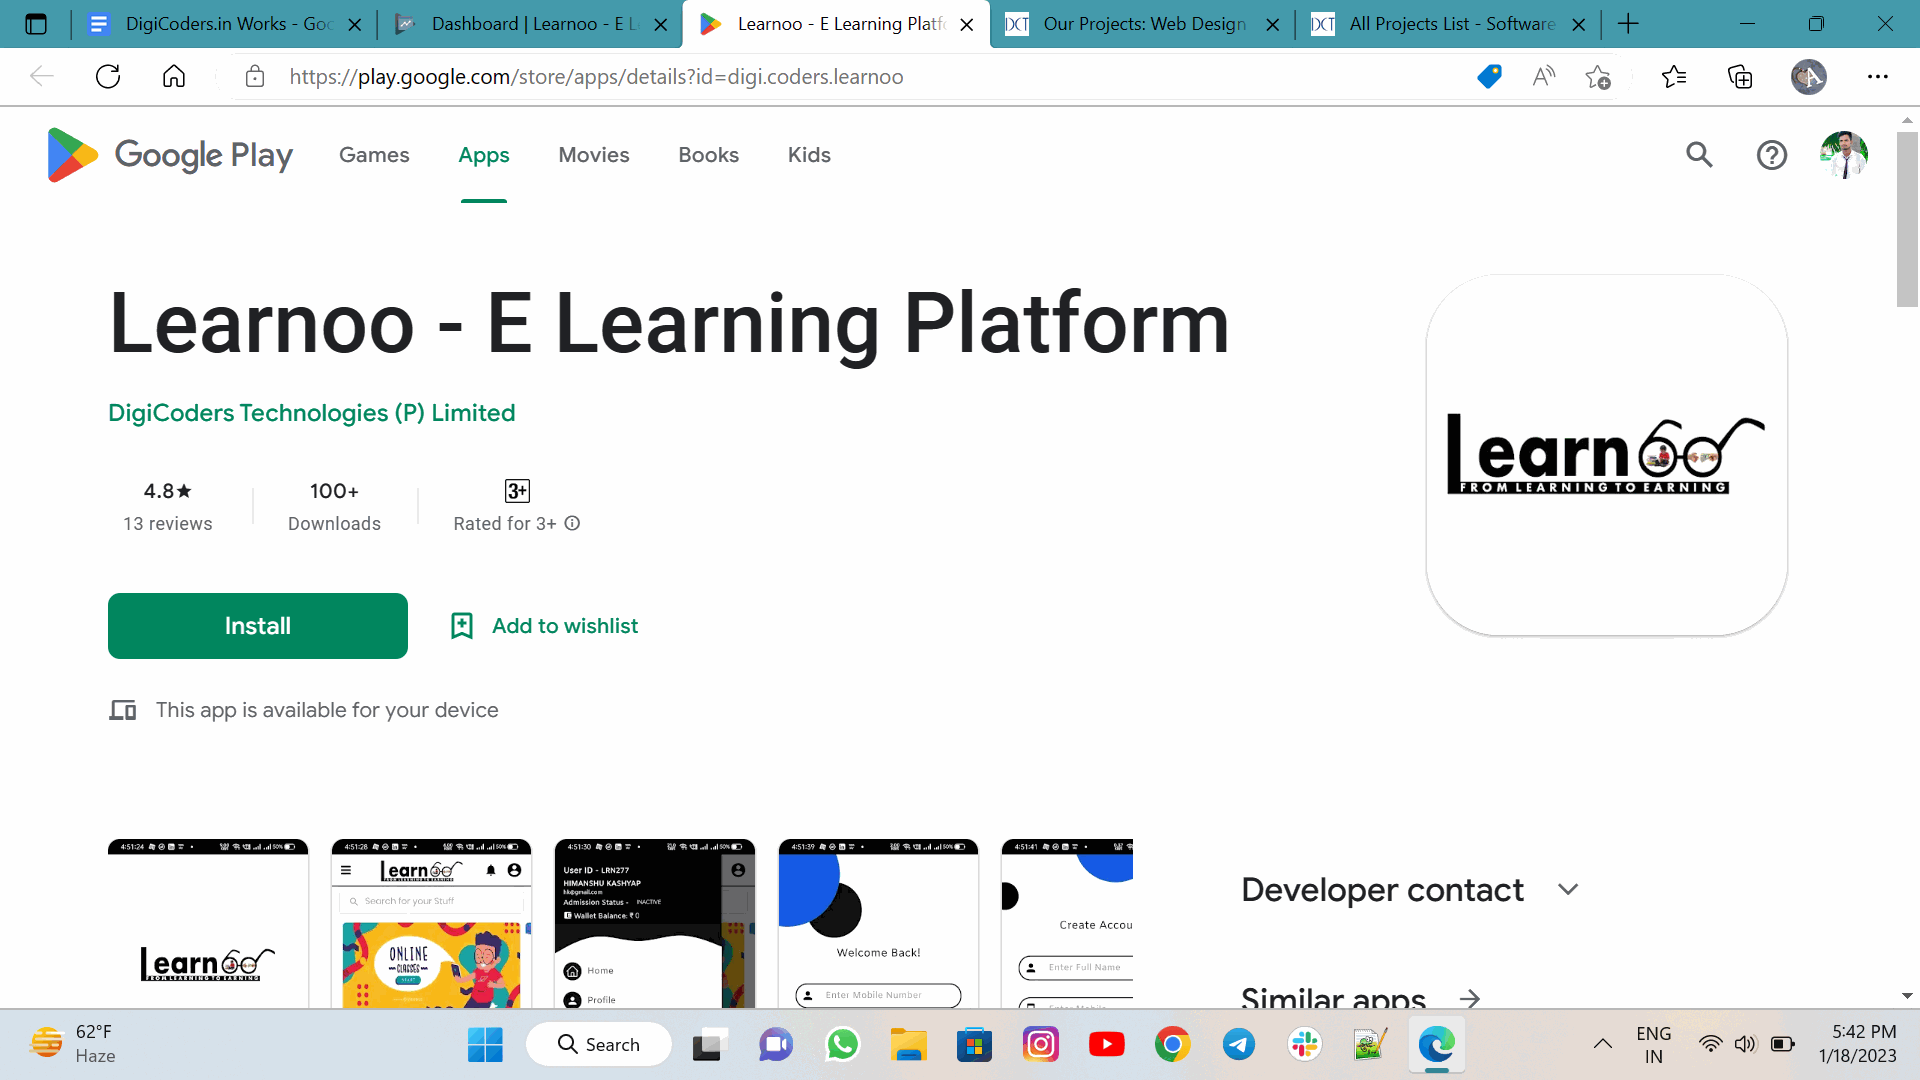Click the Rated for 3+ label
1920x1080 pixels.
click(505, 524)
